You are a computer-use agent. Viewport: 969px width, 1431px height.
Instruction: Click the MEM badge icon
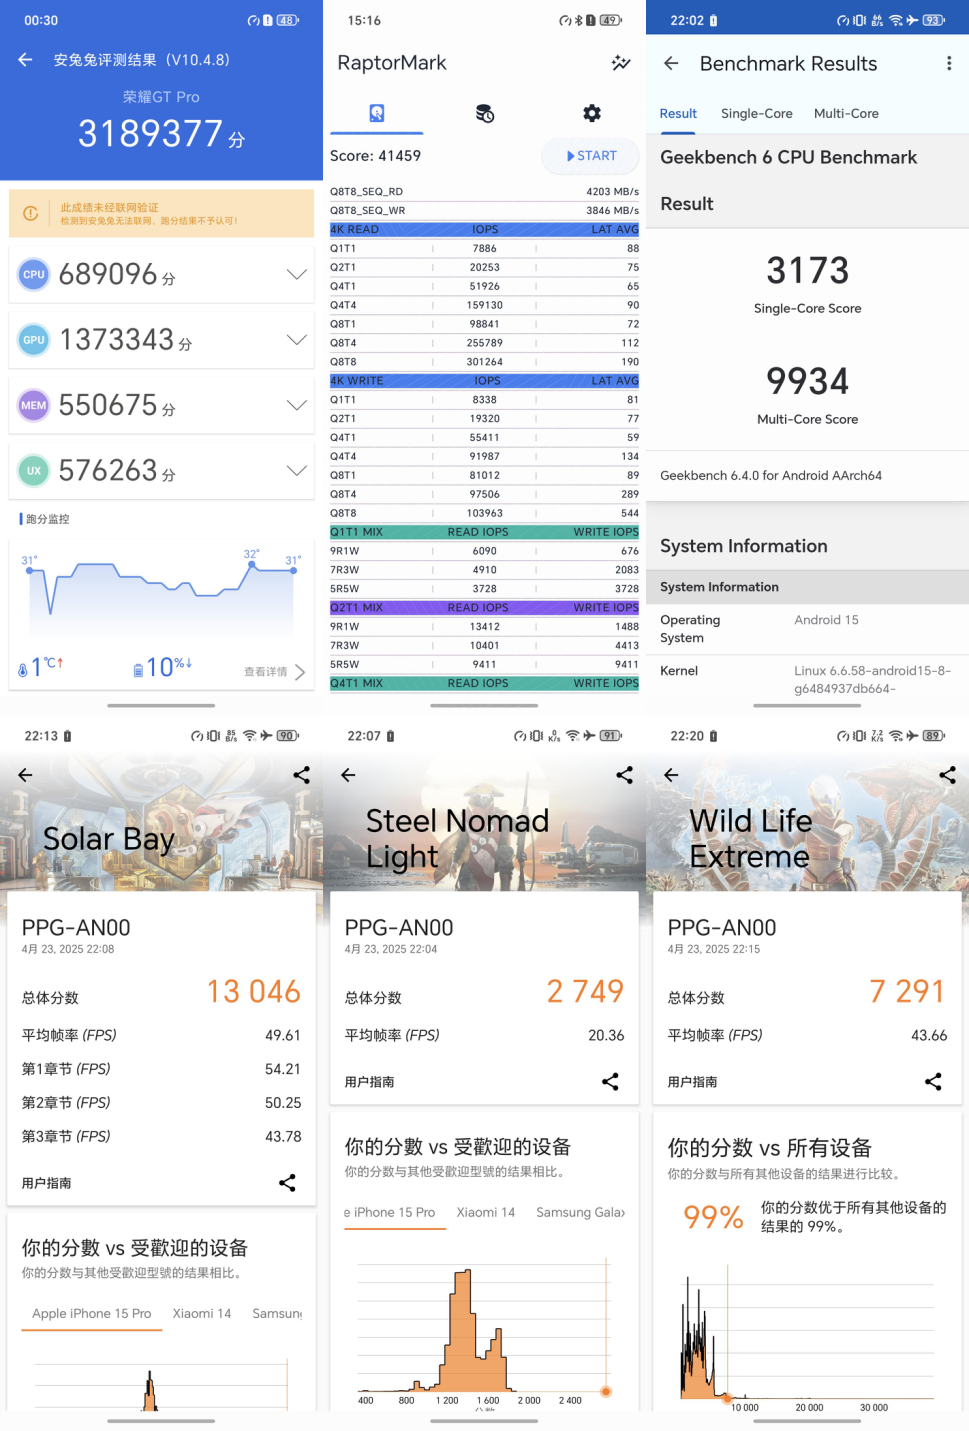click(x=34, y=405)
